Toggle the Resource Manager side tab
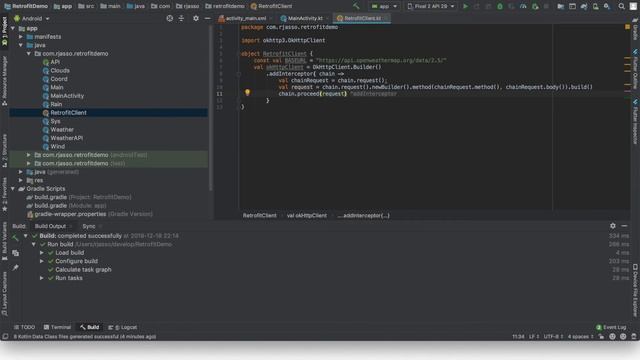Image resolution: width=640 pixels, height=360 pixels. point(4,81)
